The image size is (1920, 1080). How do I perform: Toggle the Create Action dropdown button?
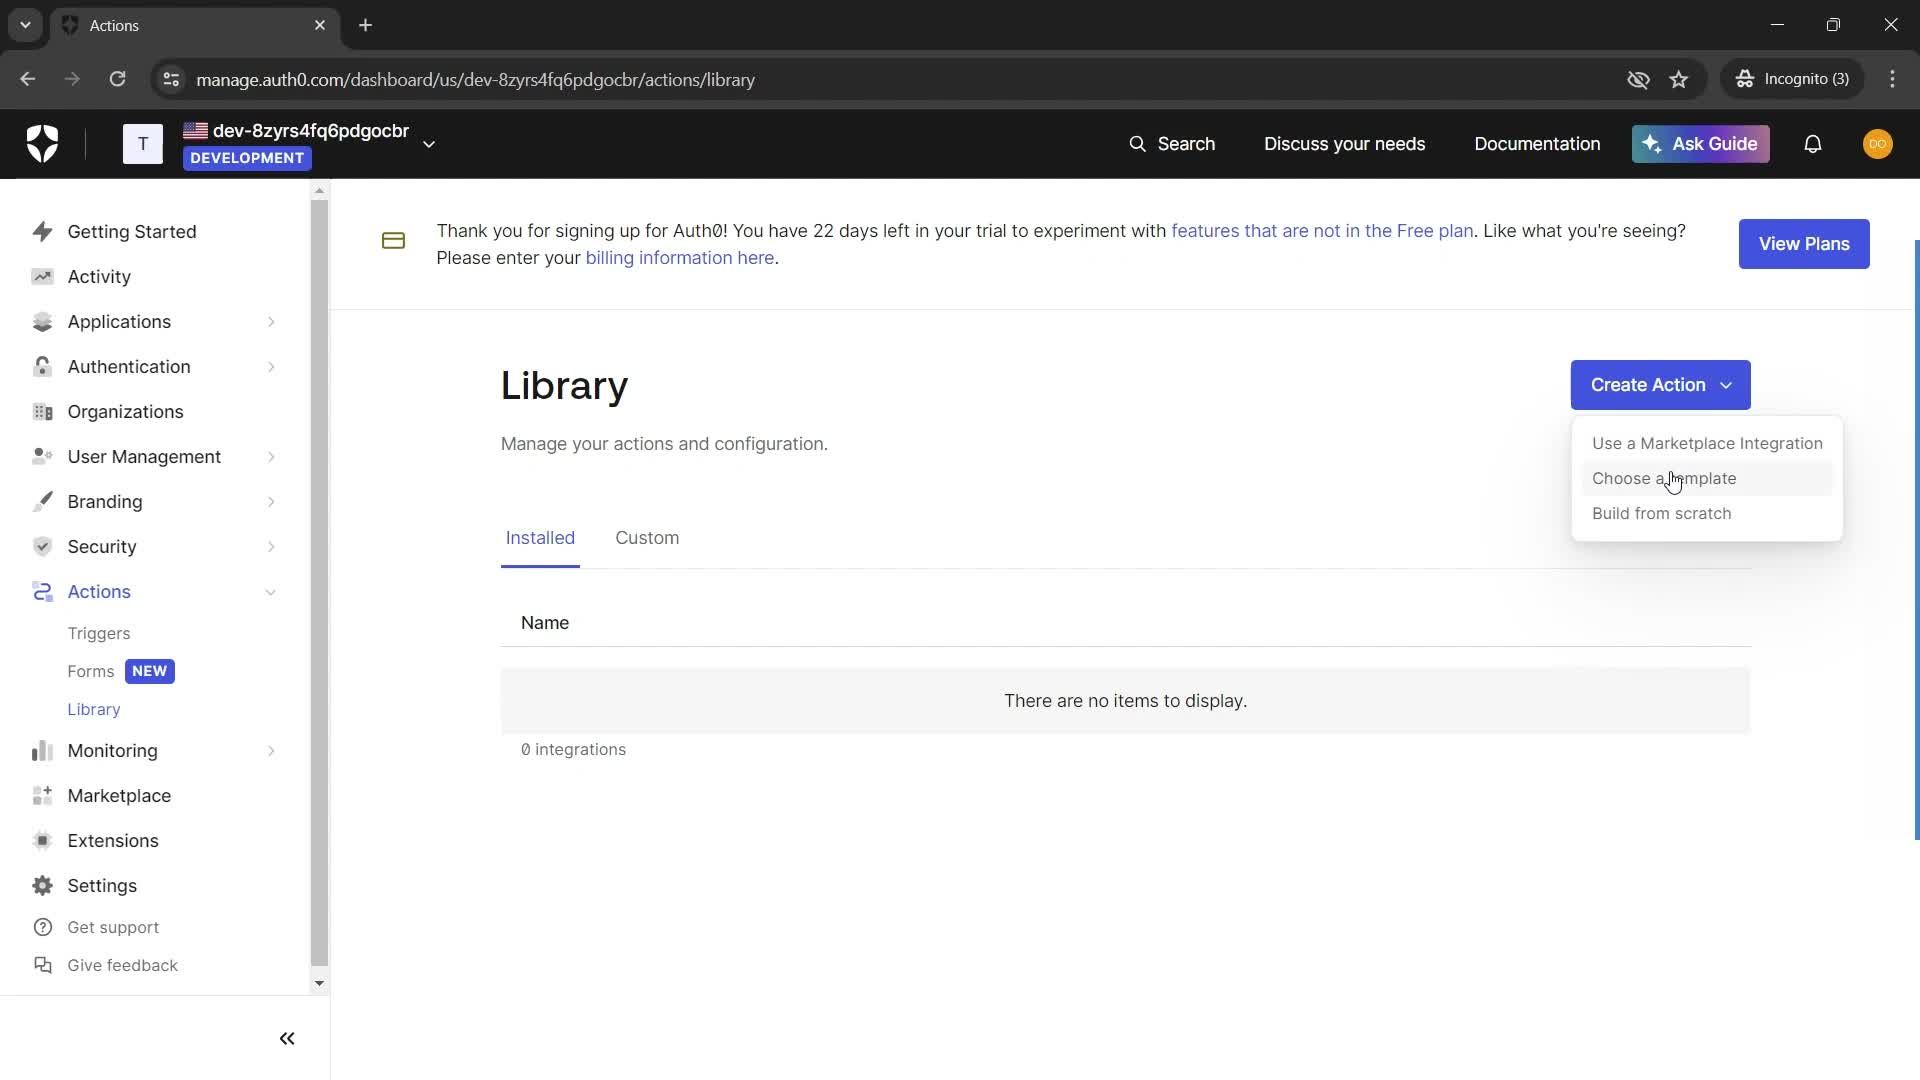[x=1660, y=385]
